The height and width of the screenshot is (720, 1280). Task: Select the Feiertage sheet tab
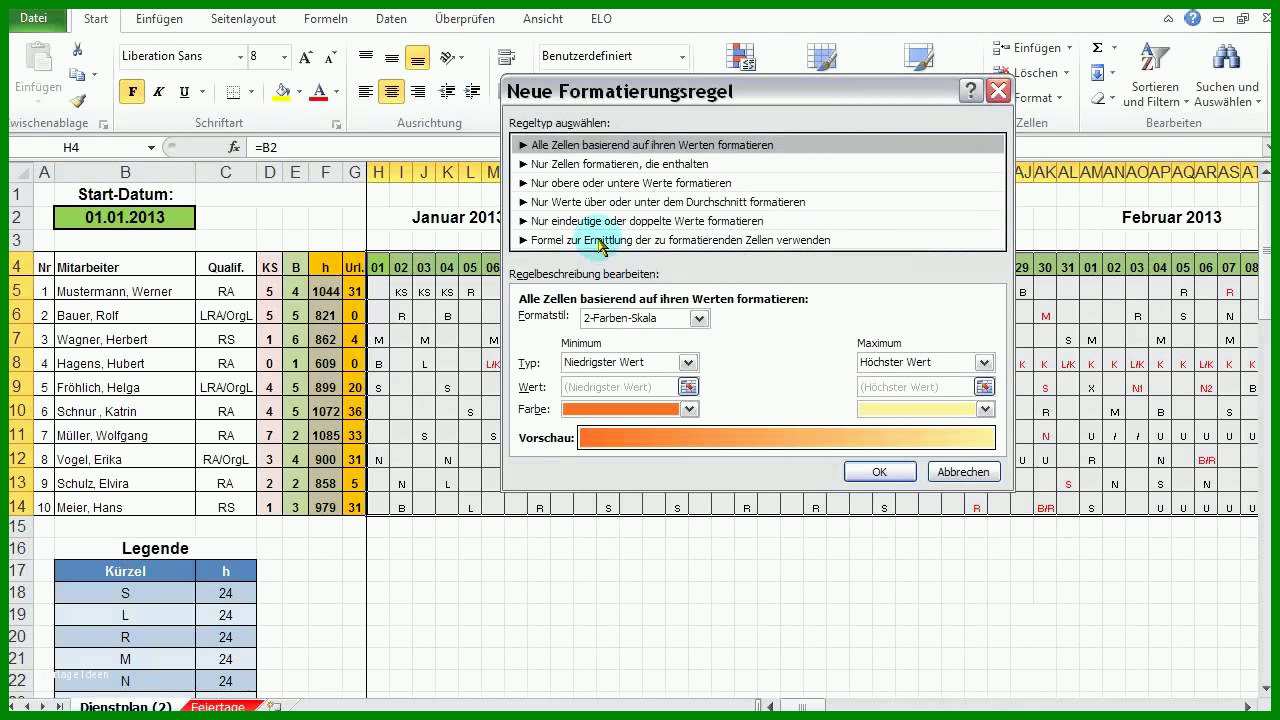click(218, 707)
